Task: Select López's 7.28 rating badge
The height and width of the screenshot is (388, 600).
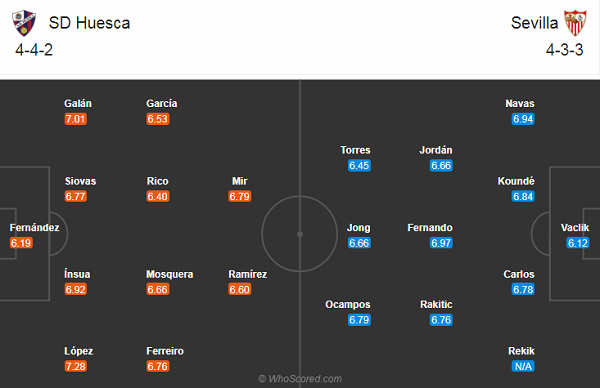Action: (x=76, y=366)
